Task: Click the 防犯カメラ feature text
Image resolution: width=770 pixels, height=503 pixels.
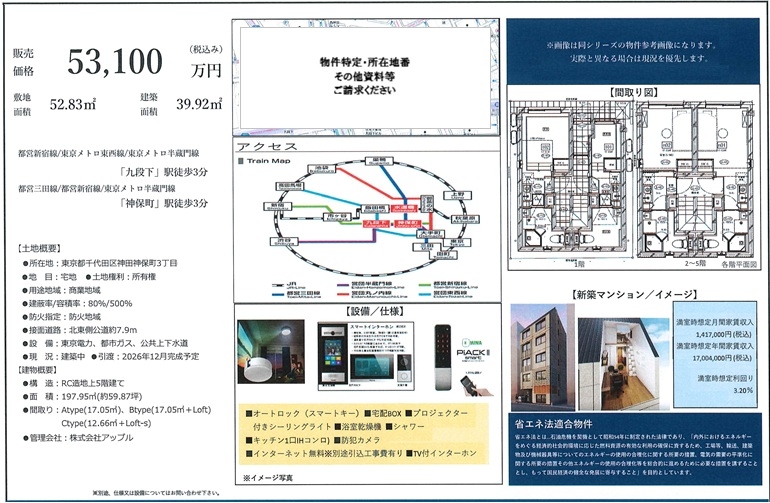Action: pos(357,440)
